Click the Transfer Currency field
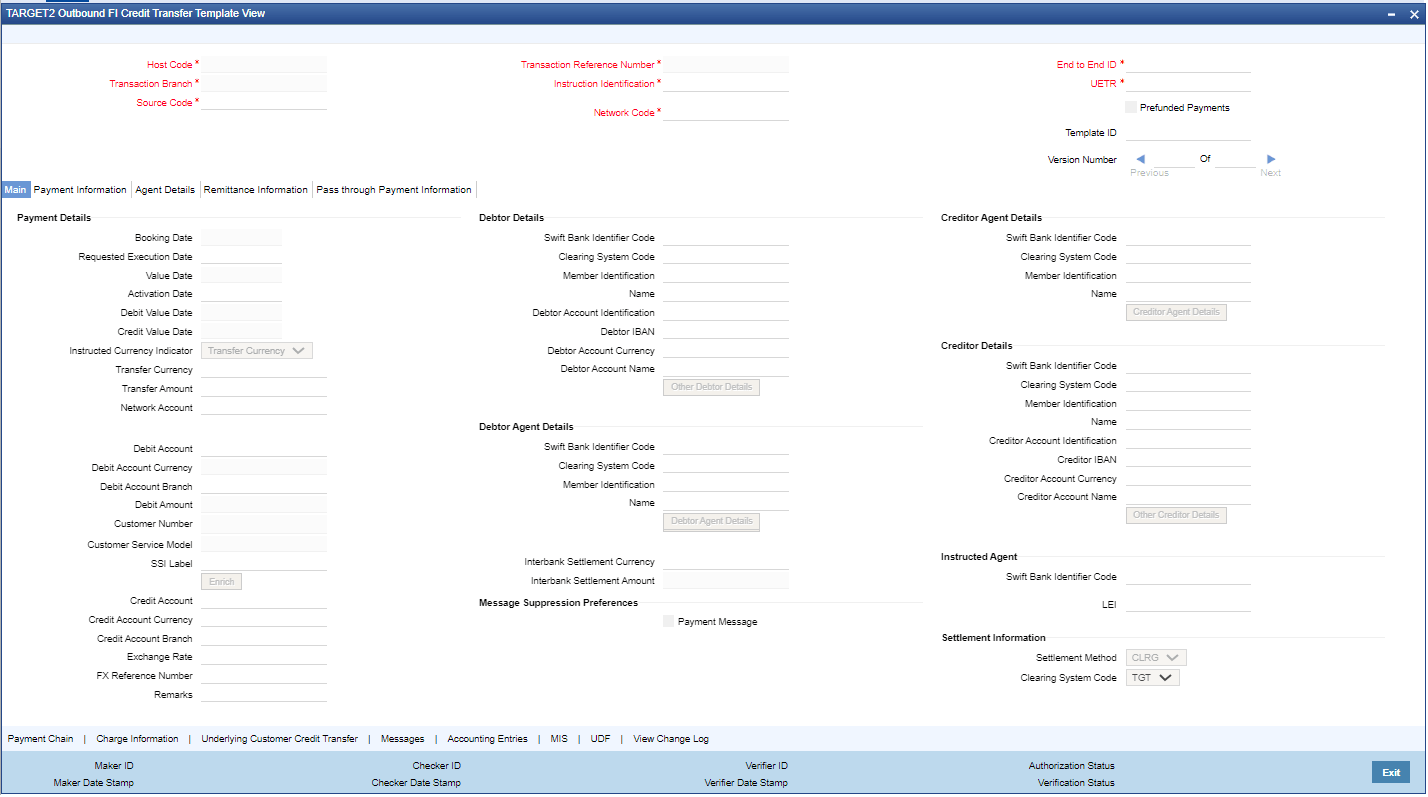This screenshot has width=1428, height=797. tap(264, 369)
